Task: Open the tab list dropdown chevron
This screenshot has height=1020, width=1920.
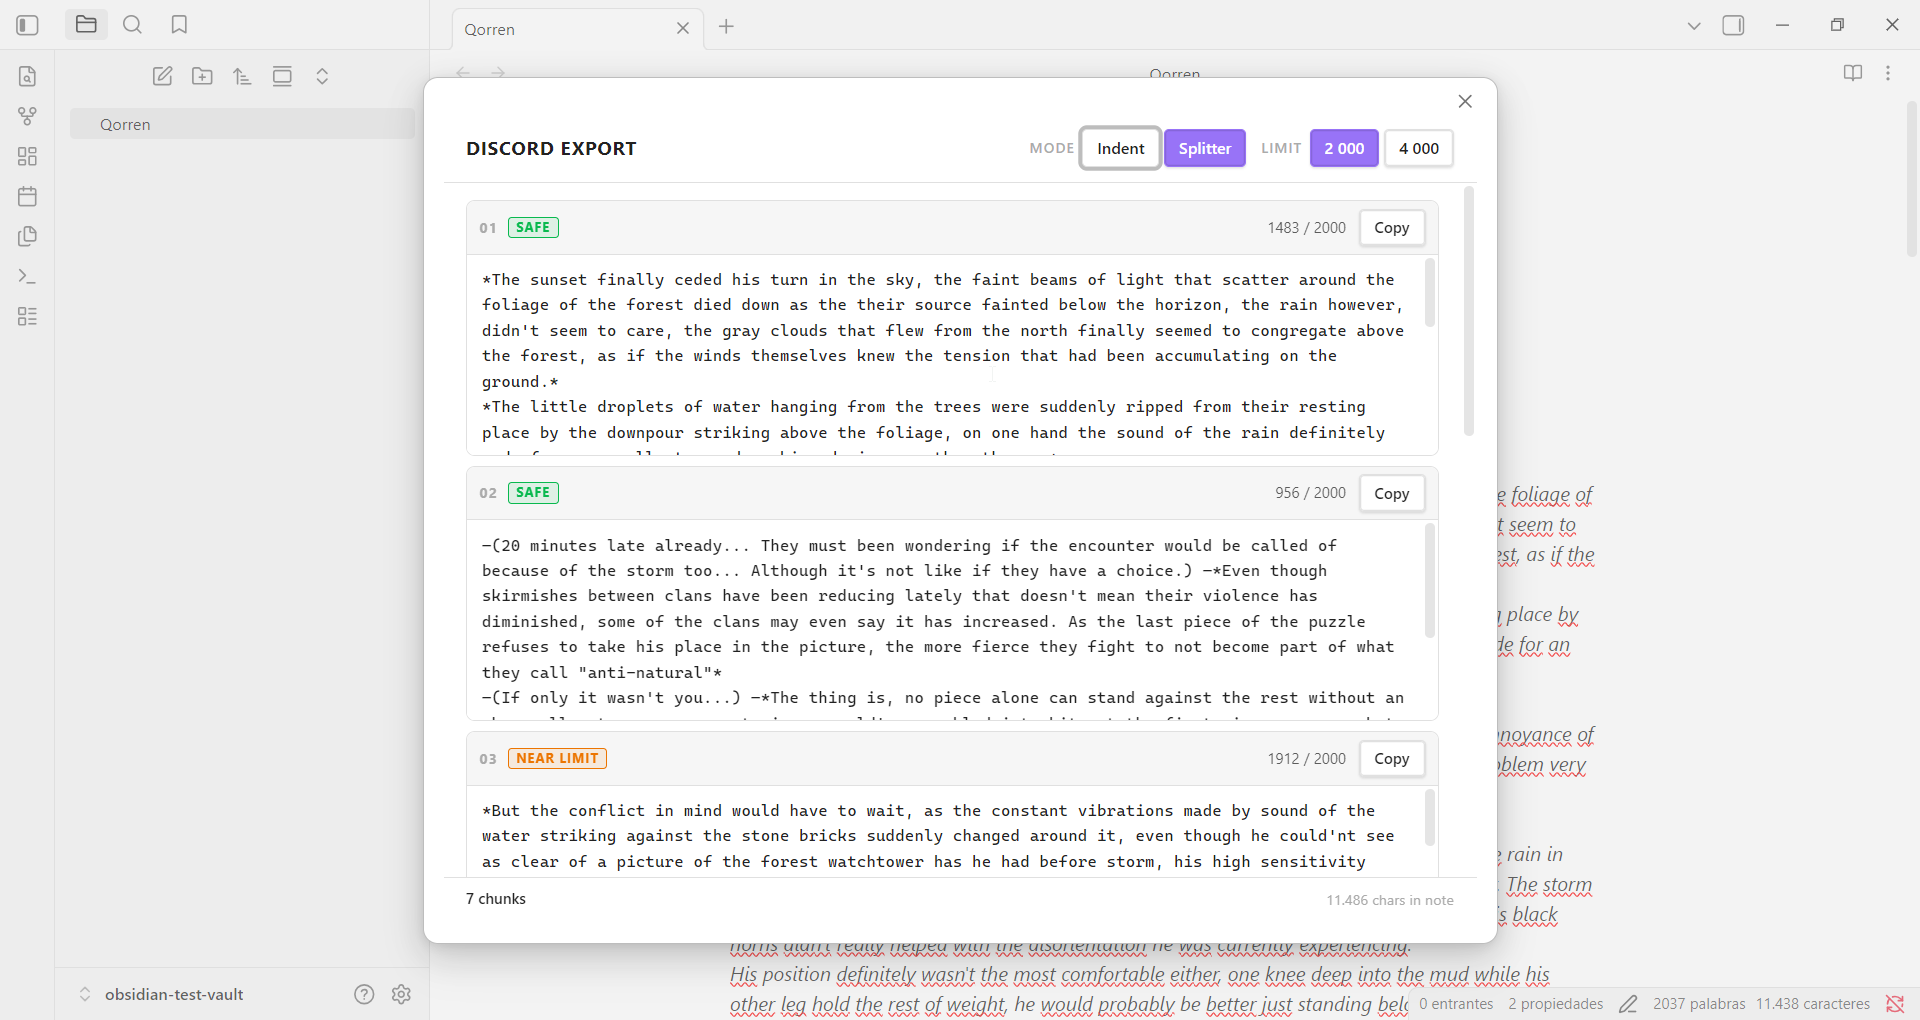Action: 1694,26
